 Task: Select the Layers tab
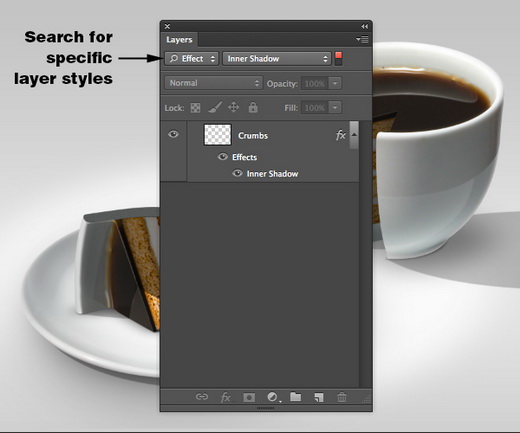[x=179, y=40]
